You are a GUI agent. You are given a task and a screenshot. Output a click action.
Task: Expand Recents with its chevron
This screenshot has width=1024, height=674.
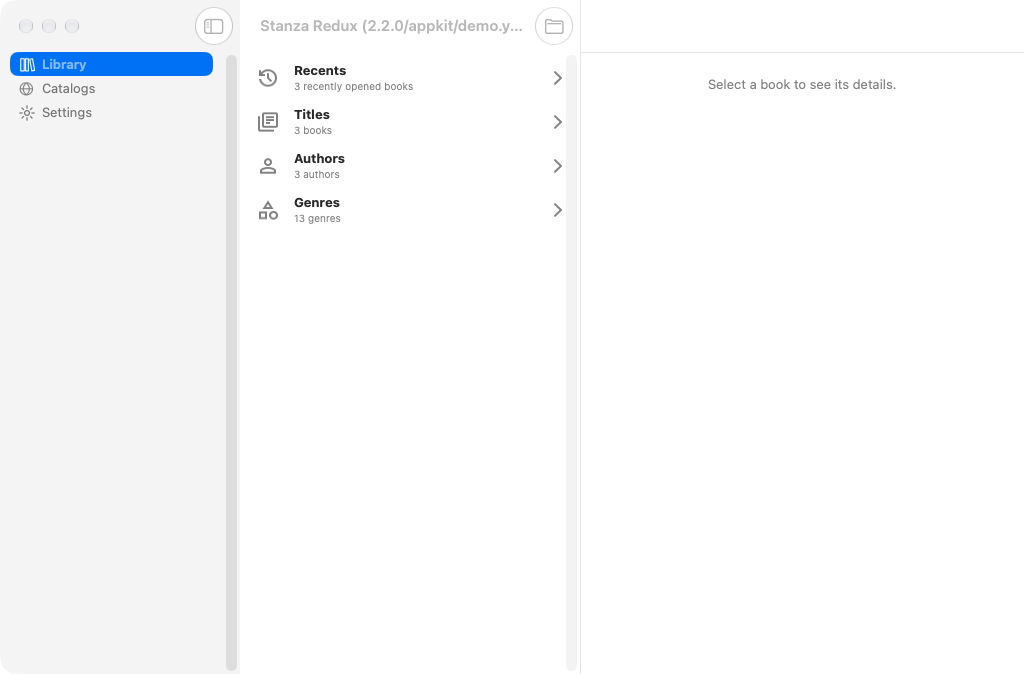557,78
